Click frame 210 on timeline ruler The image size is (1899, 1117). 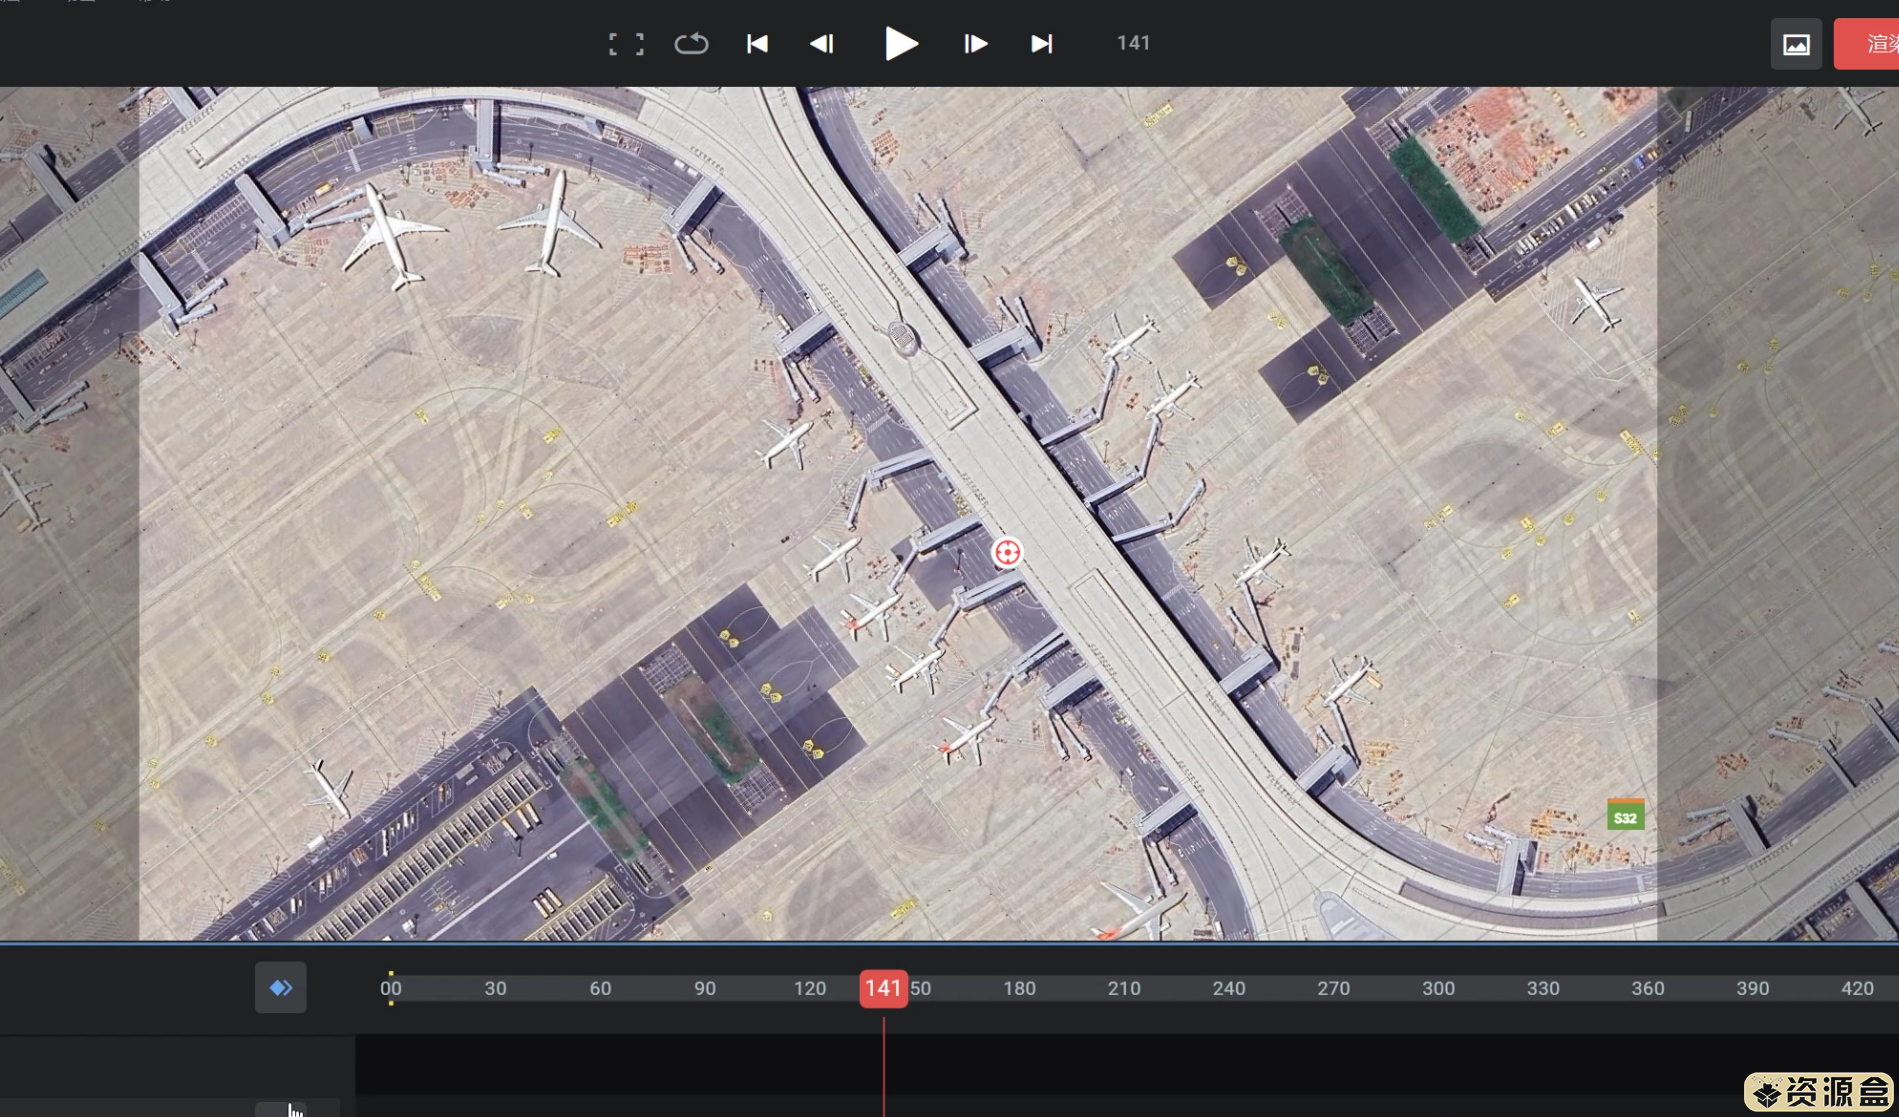[1124, 988]
